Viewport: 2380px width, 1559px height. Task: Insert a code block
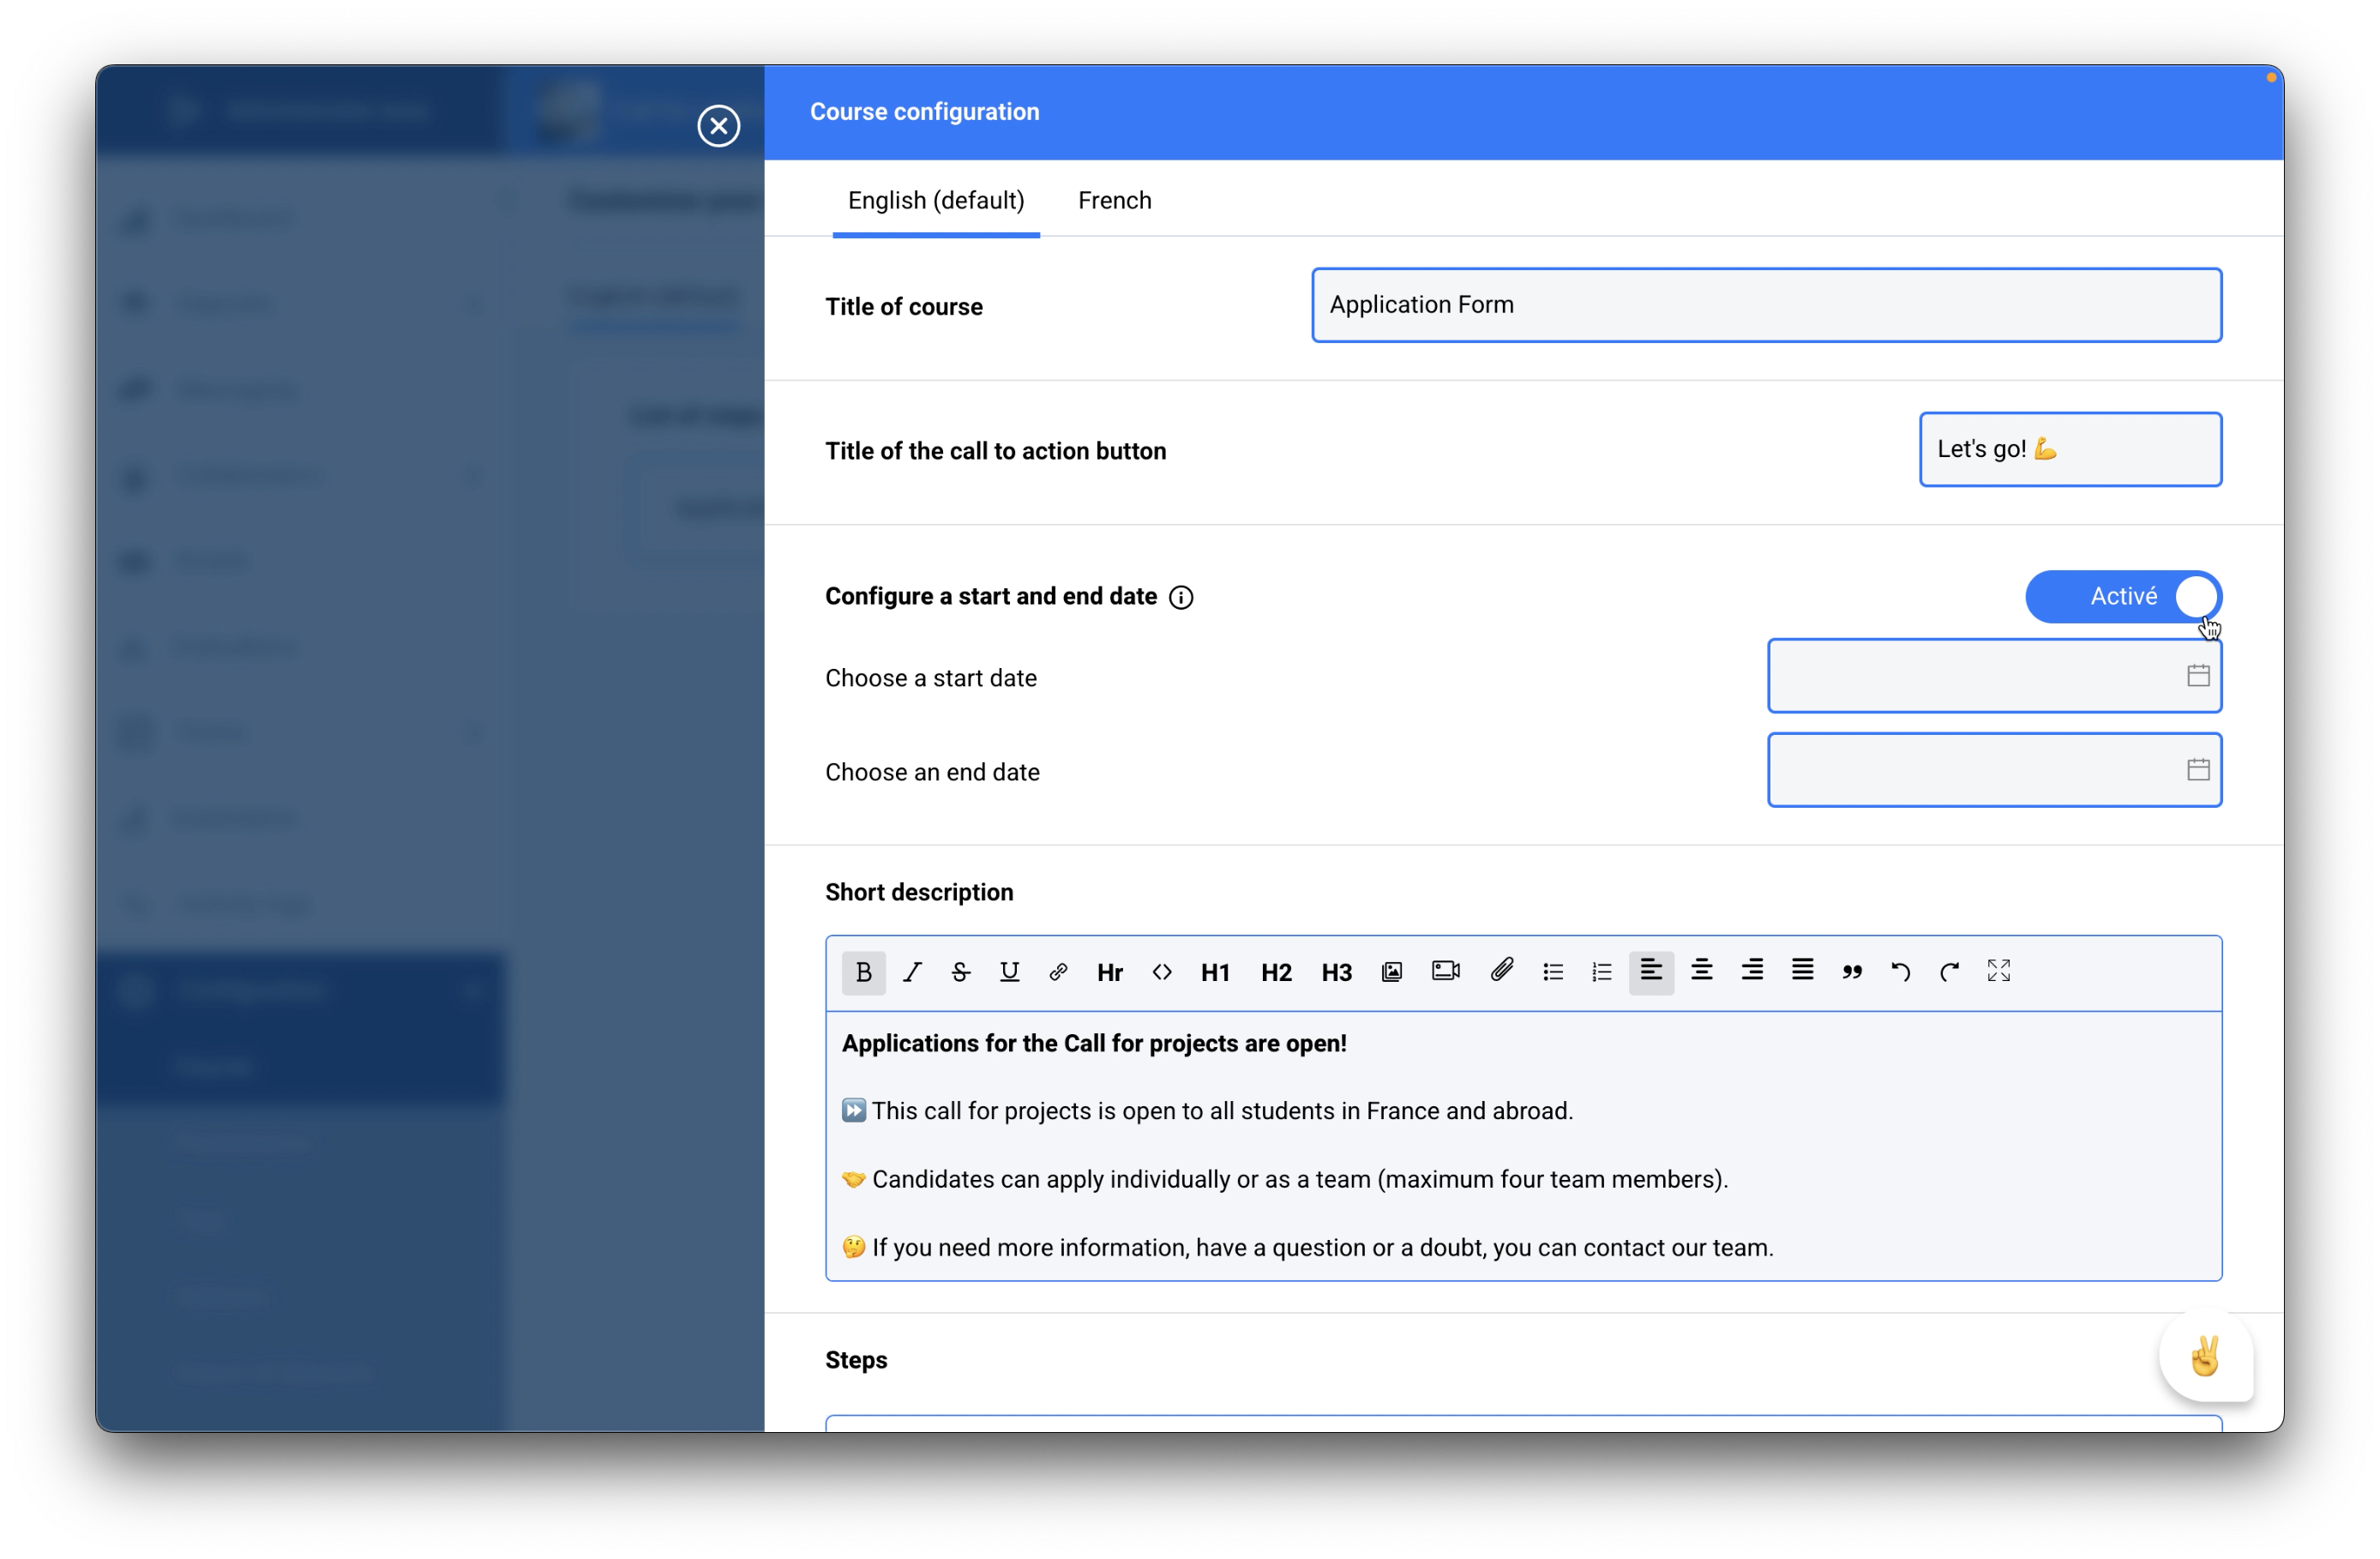tap(1162, 972)
